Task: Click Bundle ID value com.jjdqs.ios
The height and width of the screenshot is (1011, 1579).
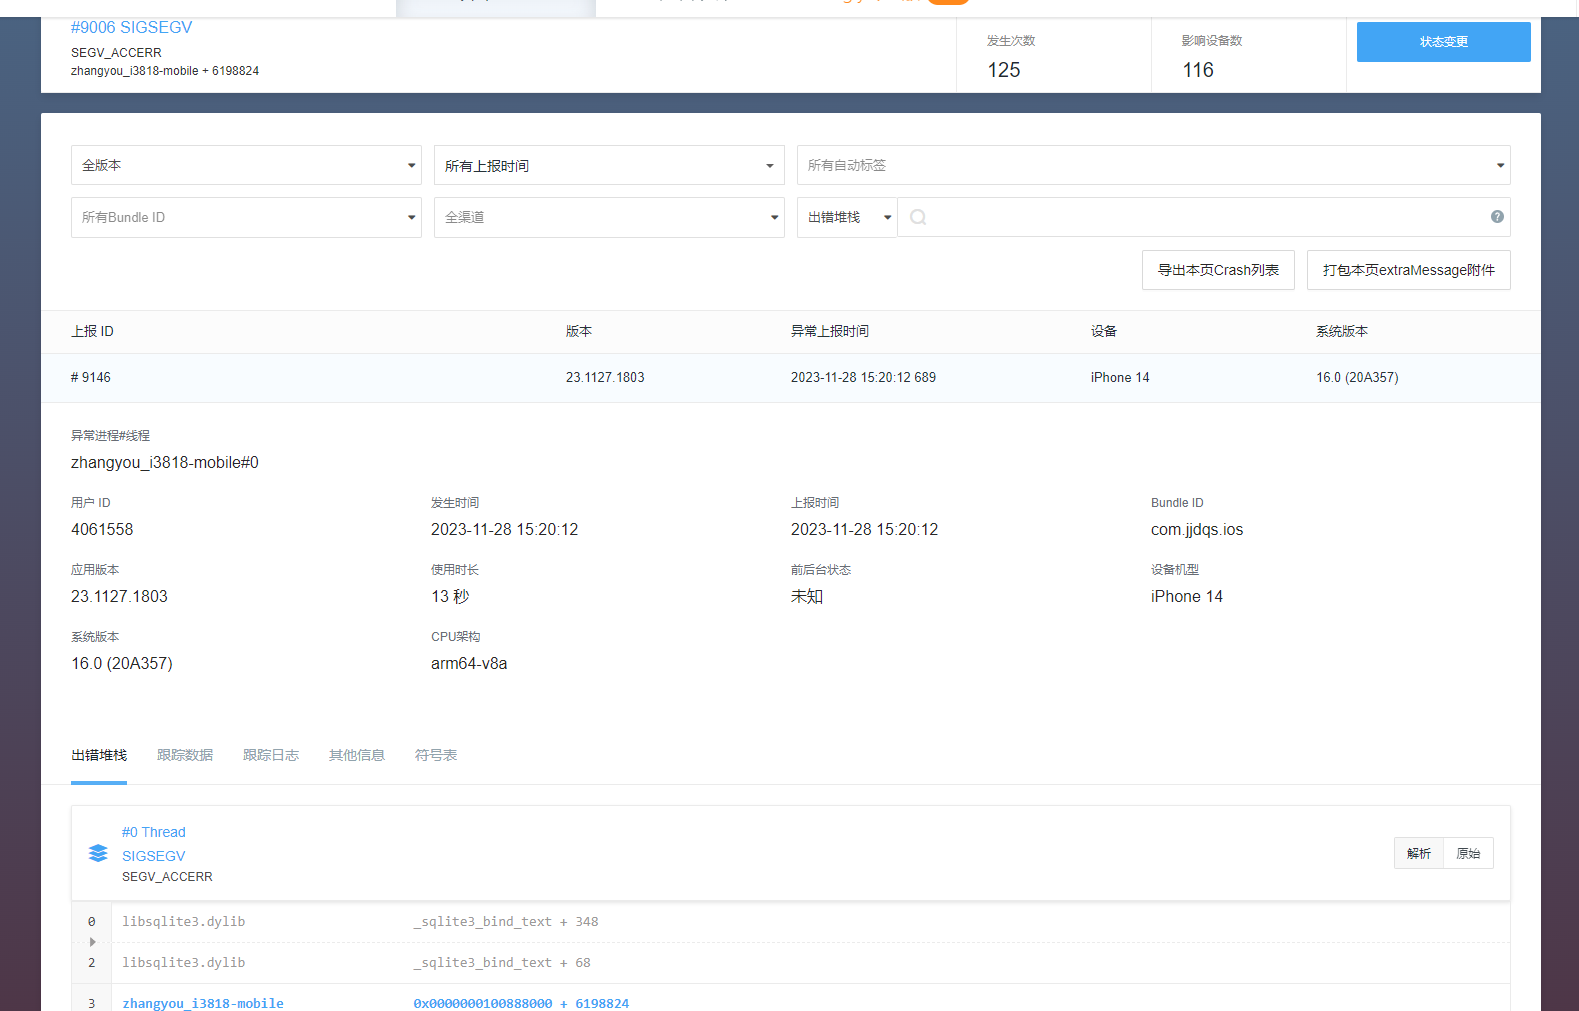Action: (1197, 530)
